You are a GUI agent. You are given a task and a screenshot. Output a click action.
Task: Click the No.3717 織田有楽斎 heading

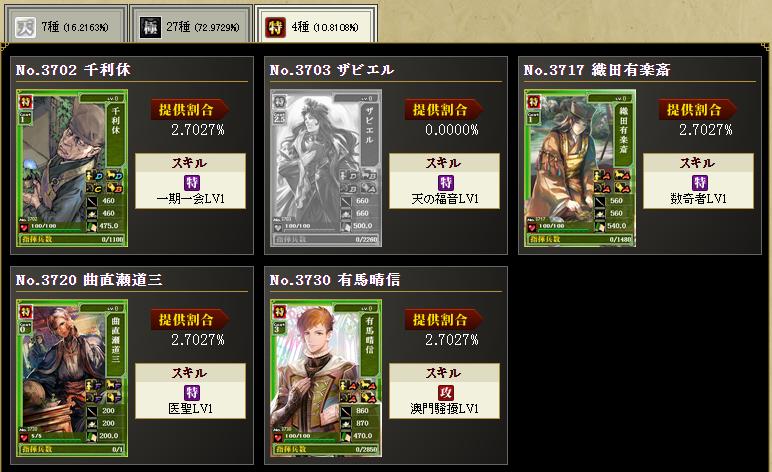tap(597, 70)
